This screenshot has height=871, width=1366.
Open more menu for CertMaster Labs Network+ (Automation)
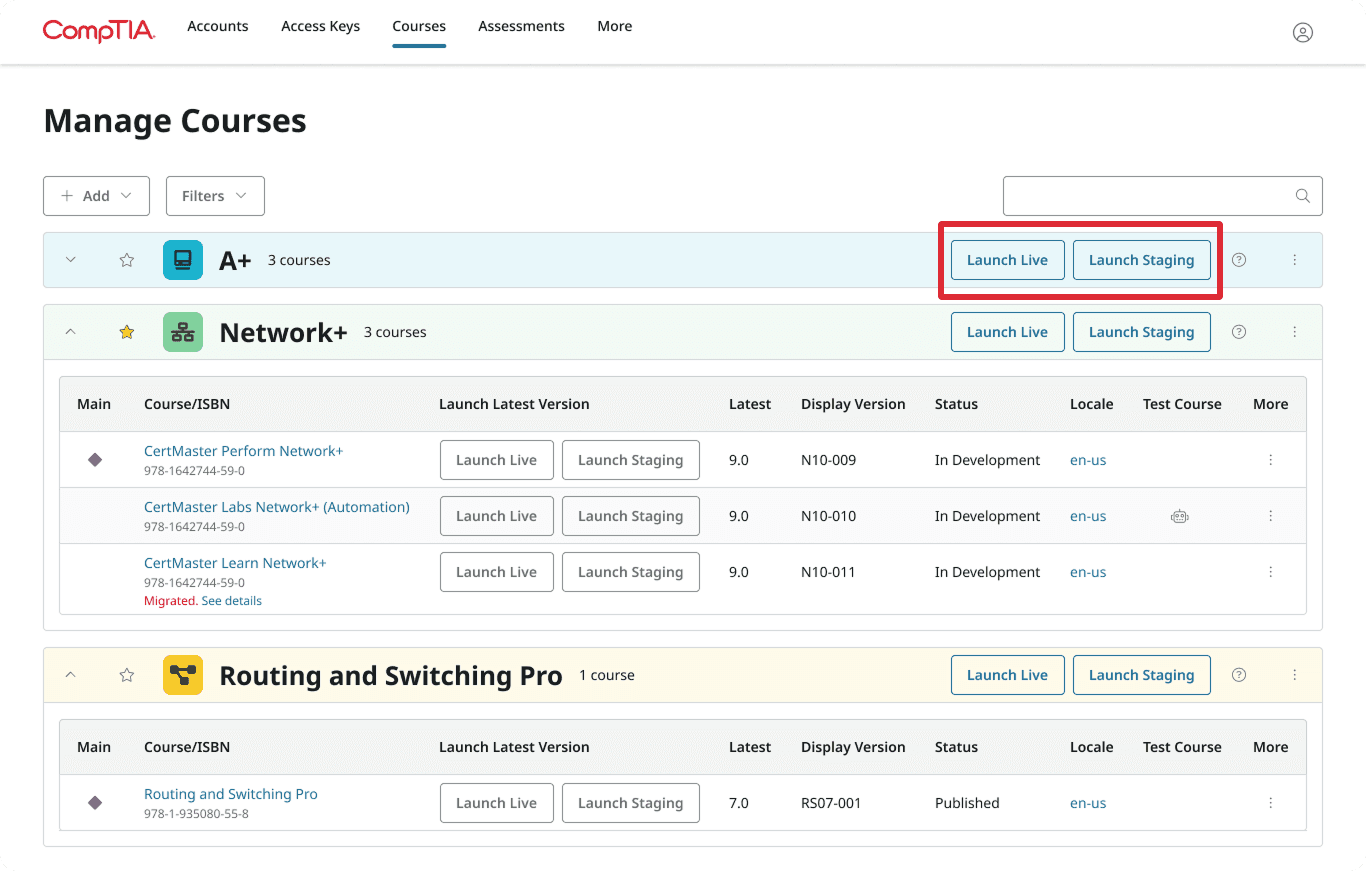[1271, 516]
